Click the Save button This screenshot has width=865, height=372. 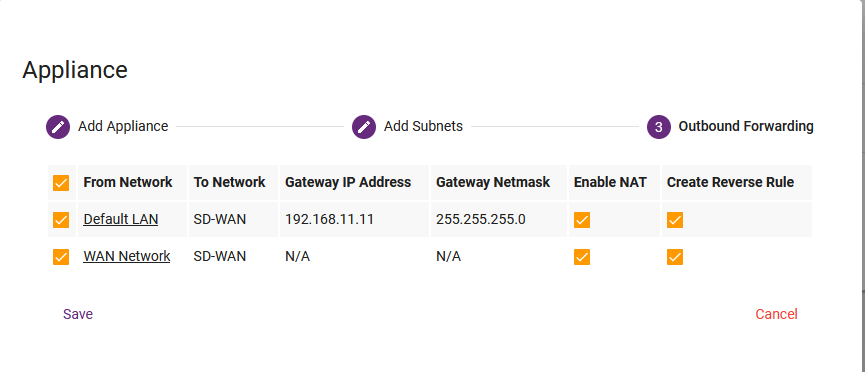point(78,314)
